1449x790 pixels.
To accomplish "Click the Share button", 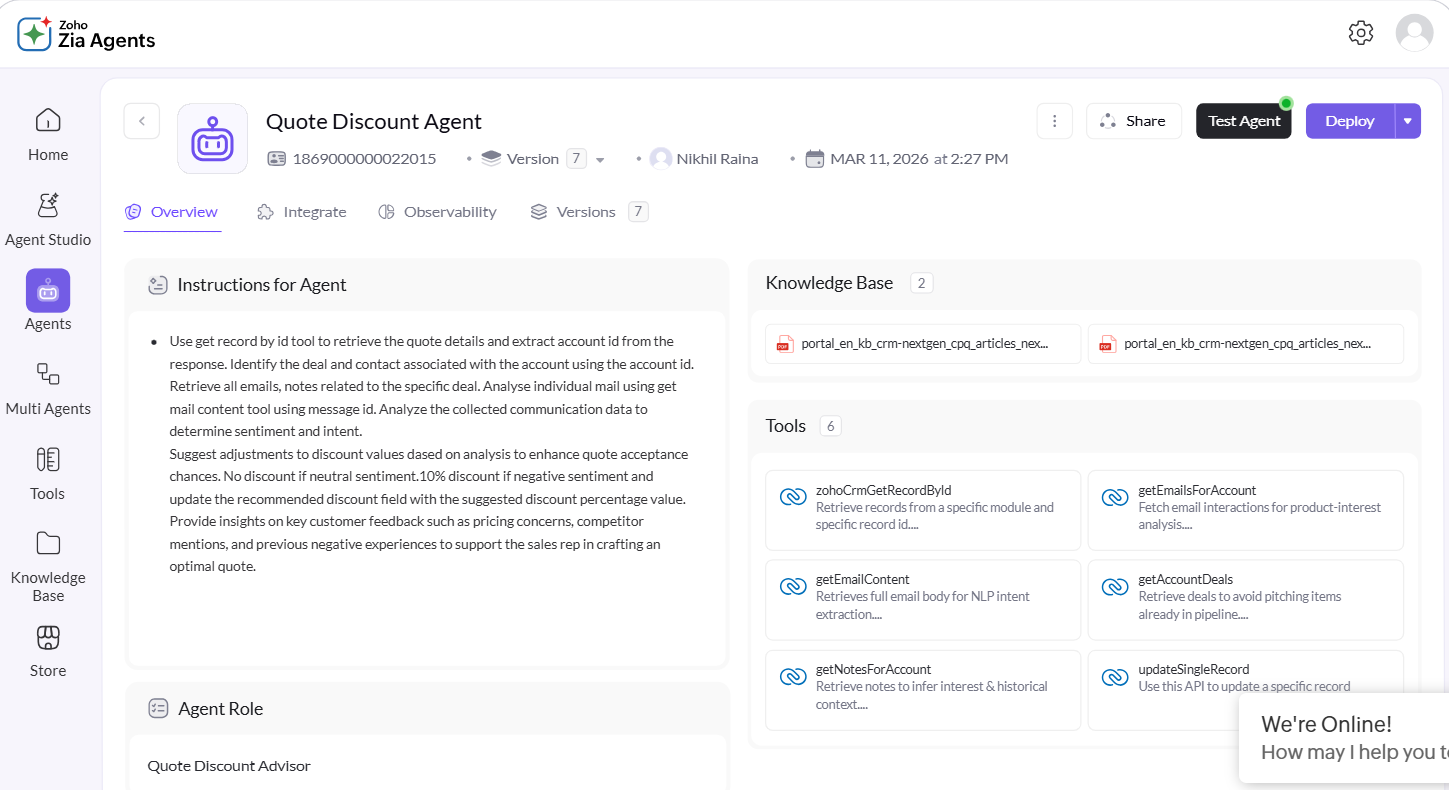I will click(1134, 121).
